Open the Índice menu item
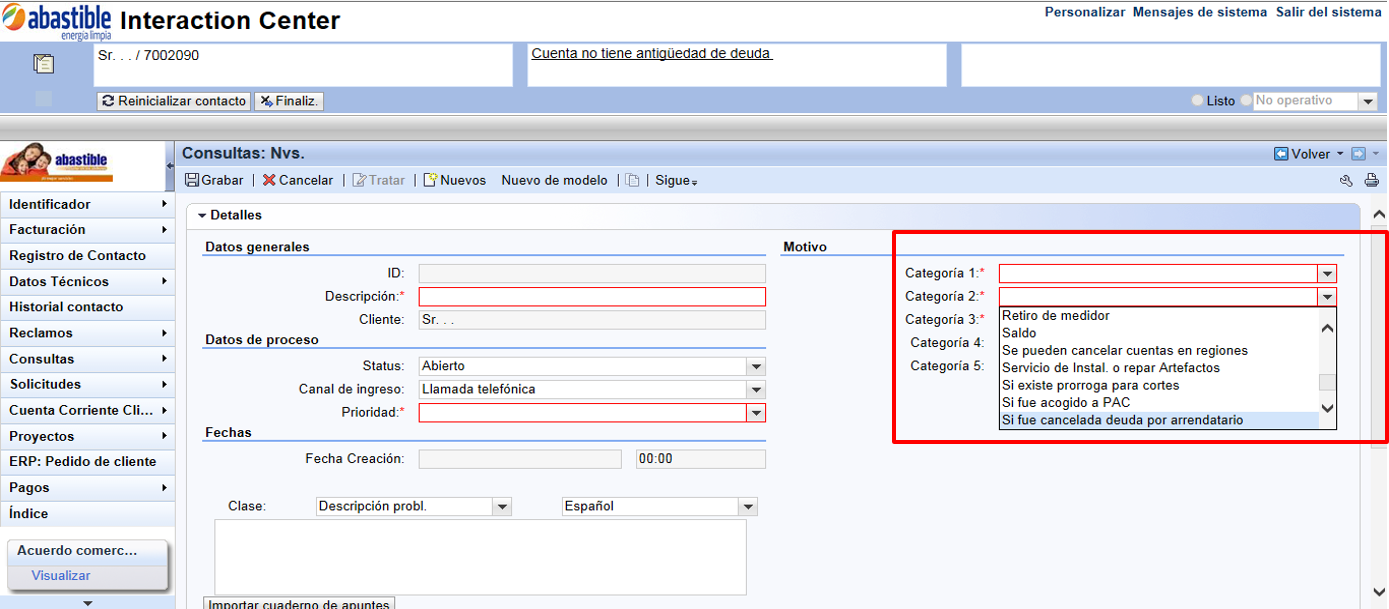The width and height of the screenshot is (1389, 609). 87,514
